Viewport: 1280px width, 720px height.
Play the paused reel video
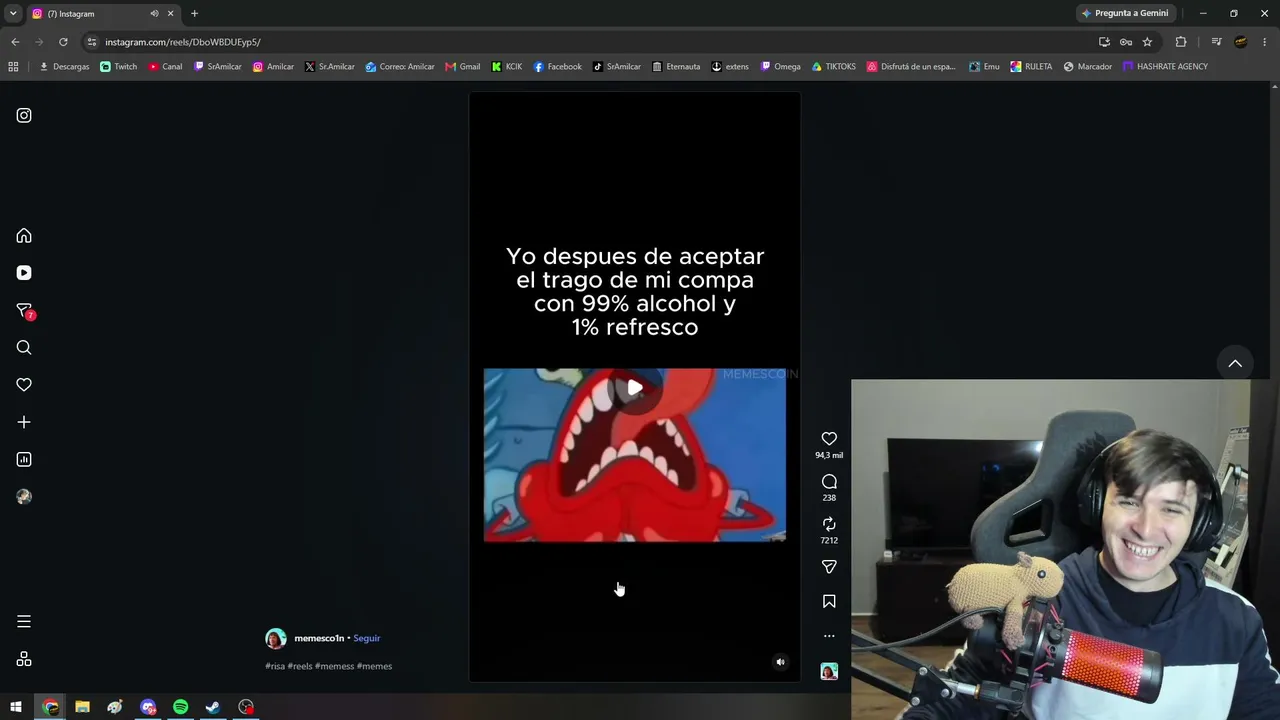click(x=635, y=387)
